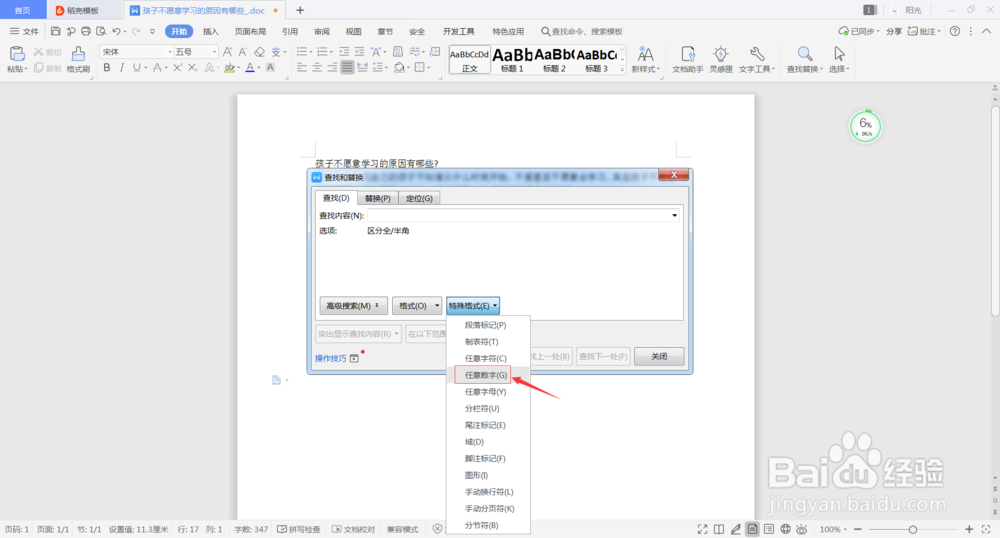Viewport: 1000px width, 538px height.
Task: Open the Inspiration Circle (灵感圈) lightbulb
Action: 721,59
